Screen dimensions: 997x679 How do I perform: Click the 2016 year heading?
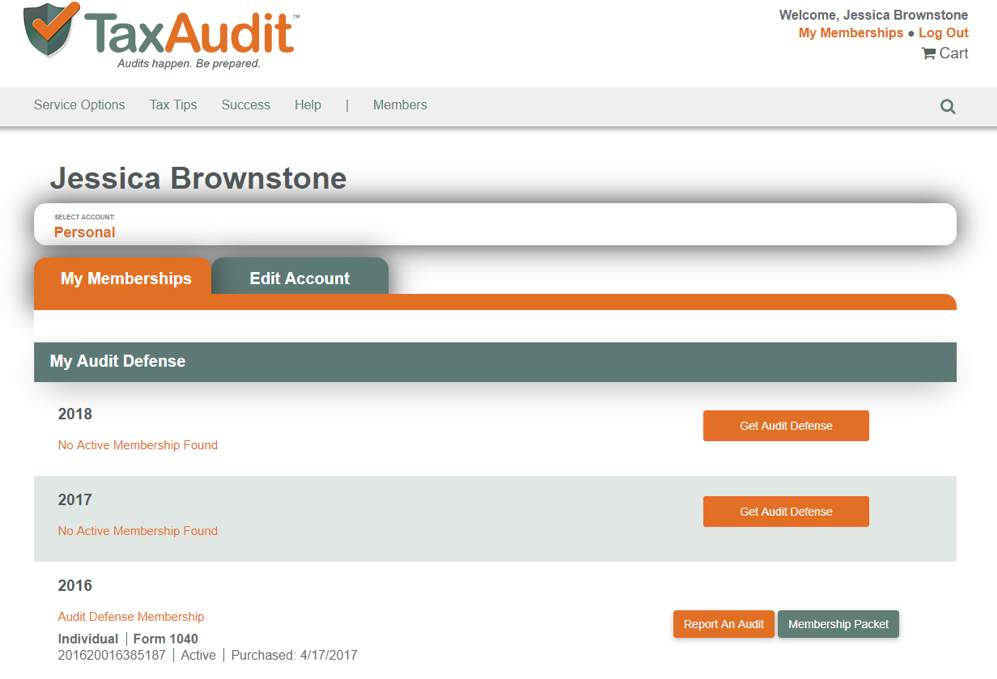point(75,586)
